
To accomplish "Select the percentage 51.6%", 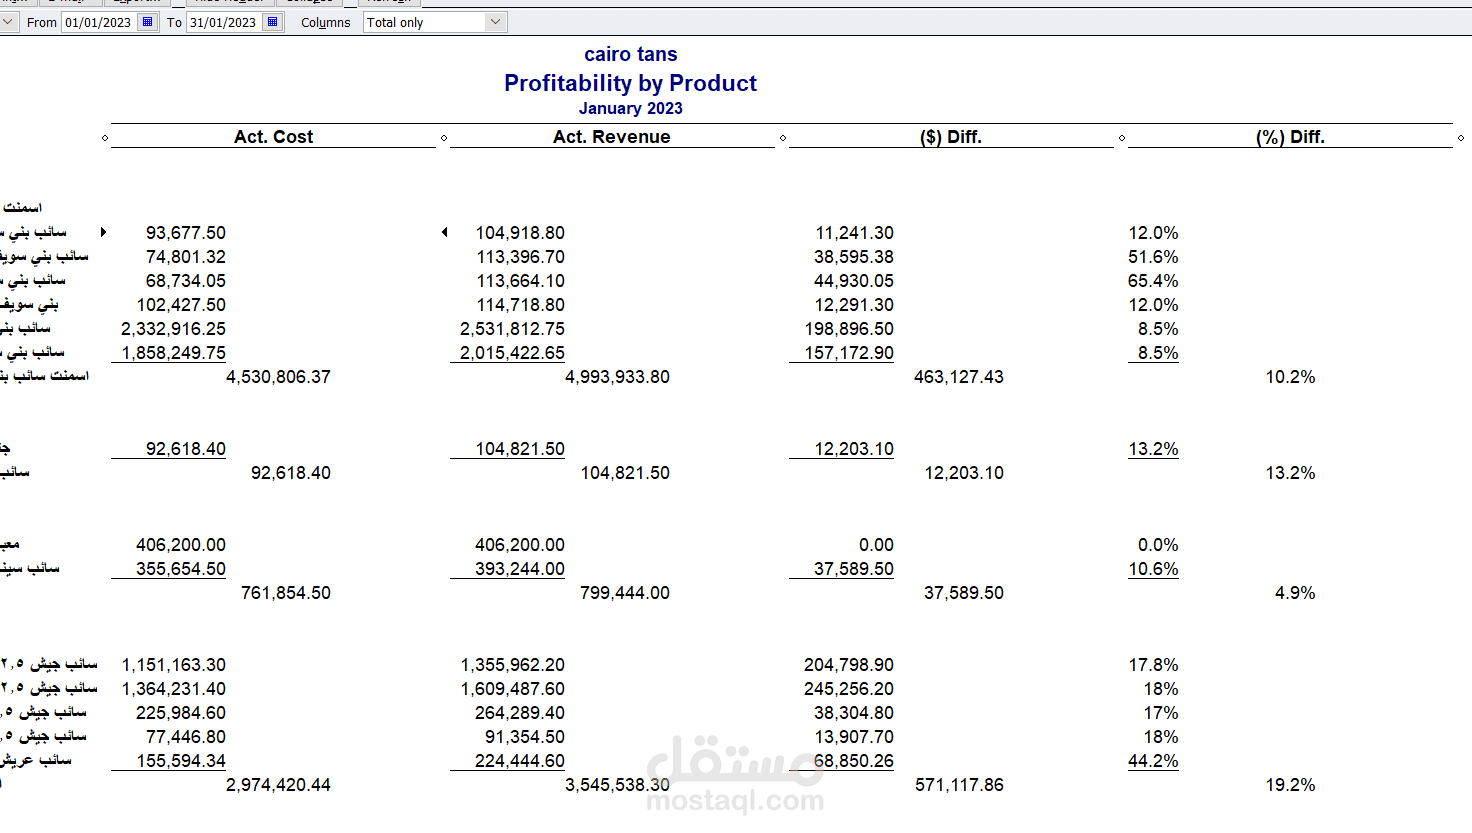I will point(1153,257).
